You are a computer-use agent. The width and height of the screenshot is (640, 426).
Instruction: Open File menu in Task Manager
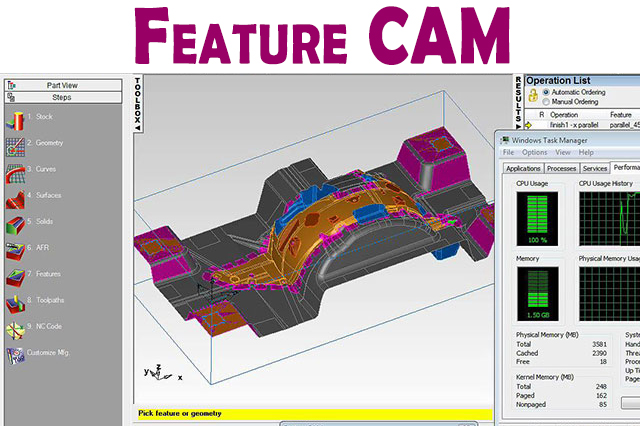[508, 152]
